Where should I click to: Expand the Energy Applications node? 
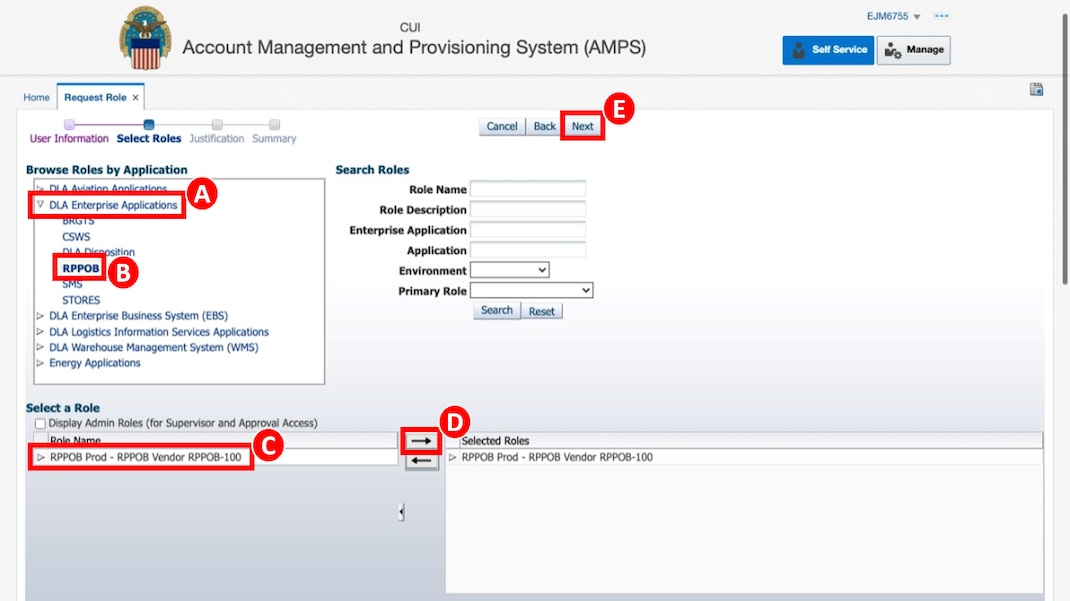[40, 363]
